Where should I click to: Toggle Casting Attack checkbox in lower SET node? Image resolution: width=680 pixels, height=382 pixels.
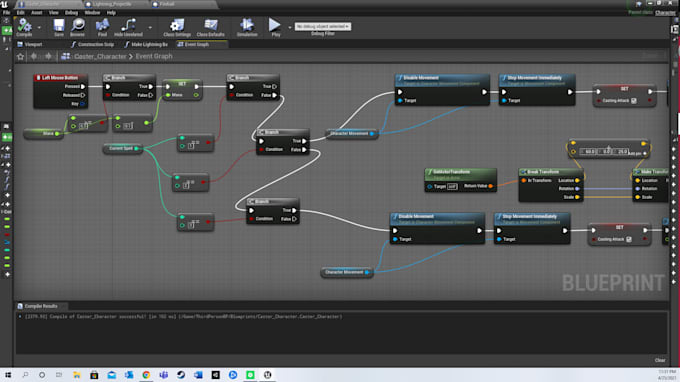(x=629, y=239)
